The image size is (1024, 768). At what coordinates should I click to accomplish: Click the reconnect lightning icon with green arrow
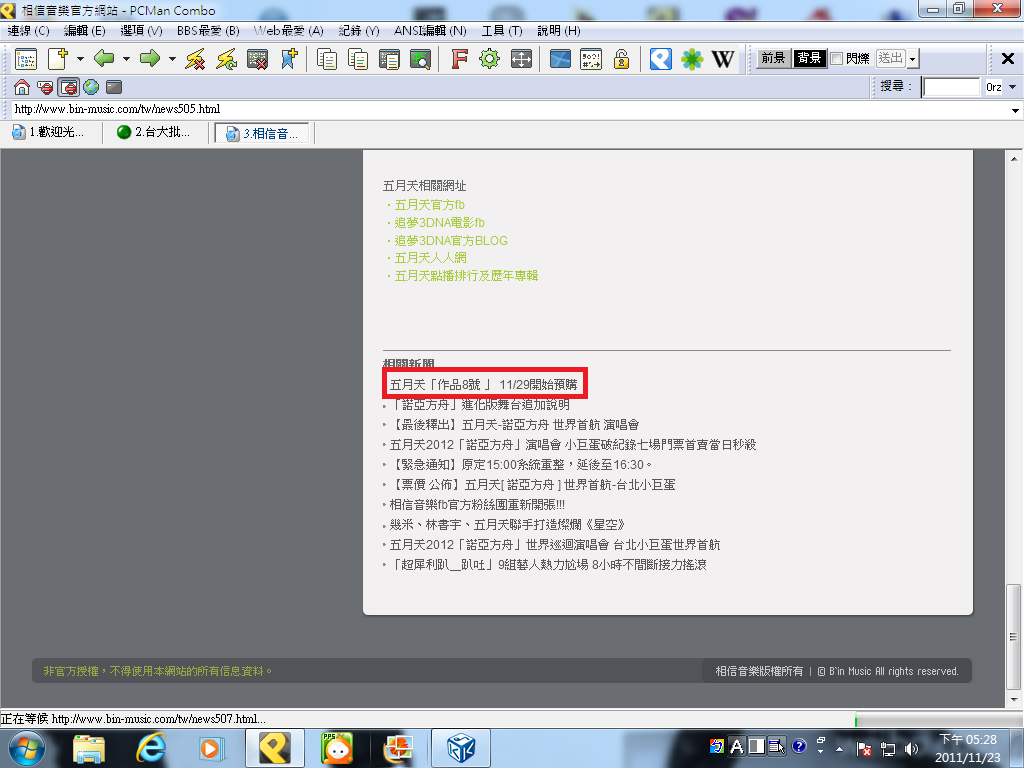pyautogui.click(x=226, y=59)
